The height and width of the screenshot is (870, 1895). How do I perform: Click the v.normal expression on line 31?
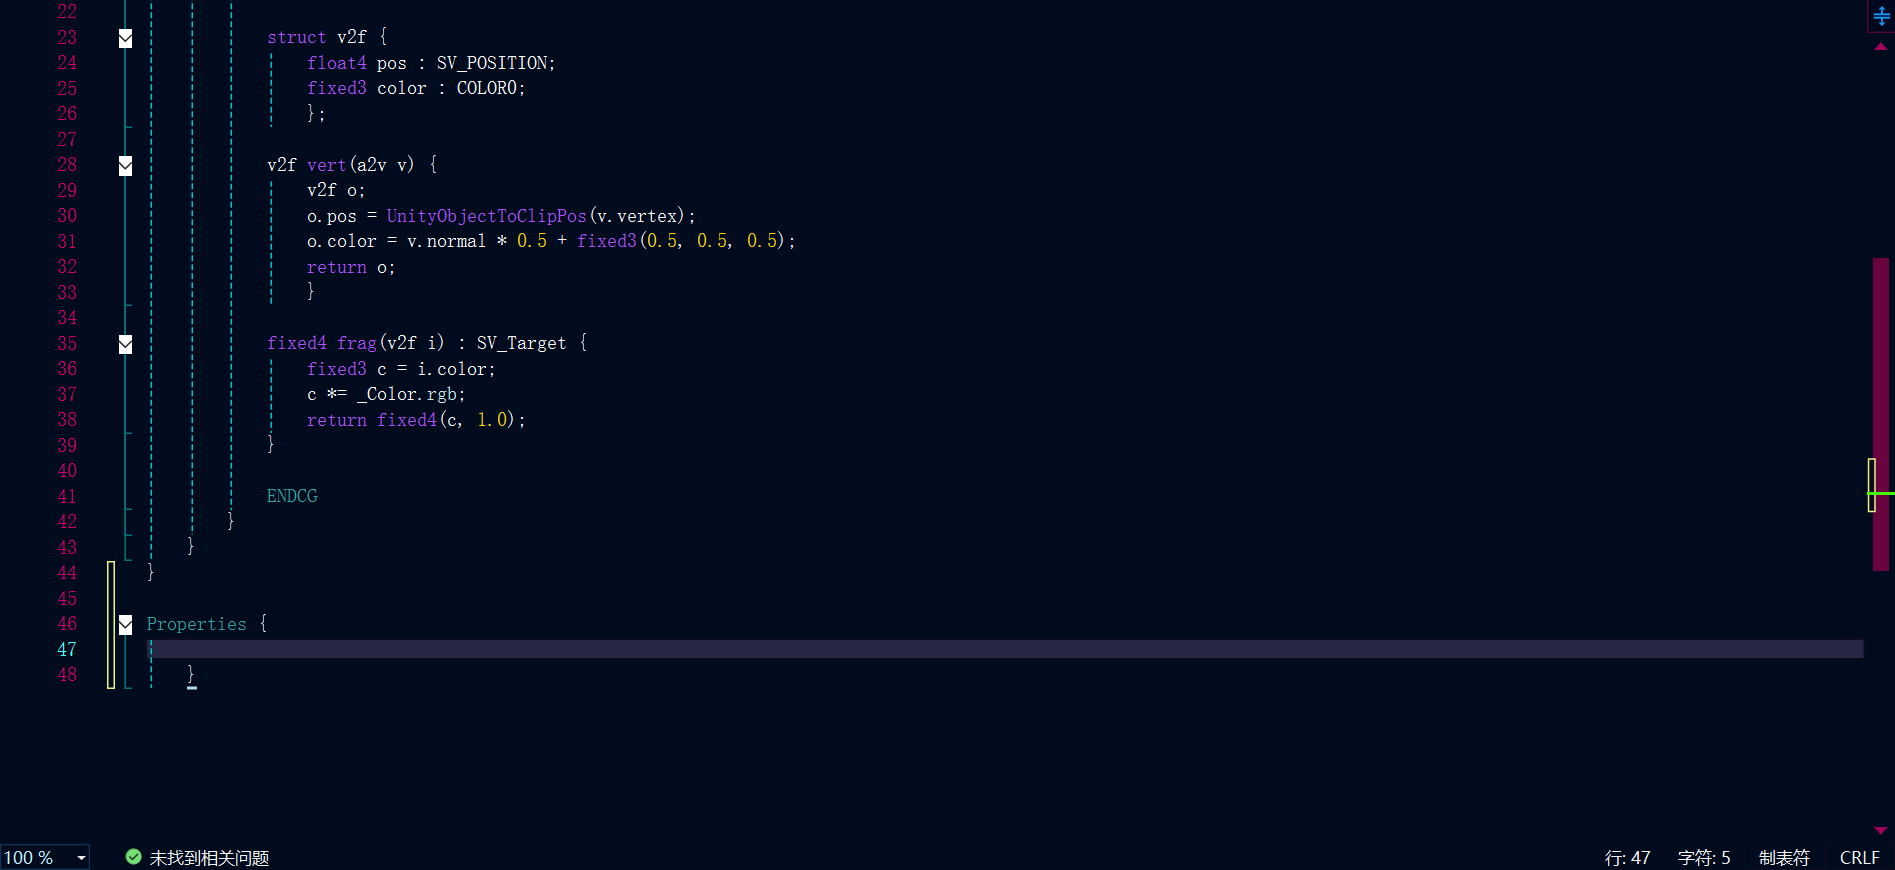pos(446,241)
